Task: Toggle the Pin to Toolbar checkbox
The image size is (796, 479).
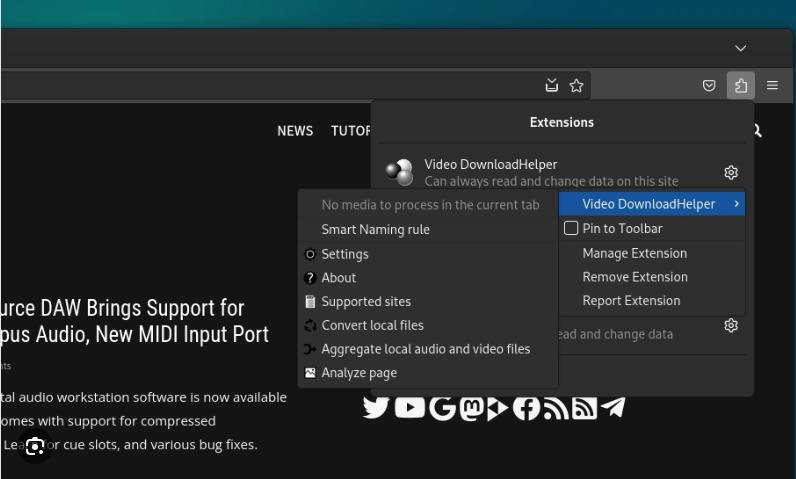Action: pyautogui.click(x=571, y=228)
